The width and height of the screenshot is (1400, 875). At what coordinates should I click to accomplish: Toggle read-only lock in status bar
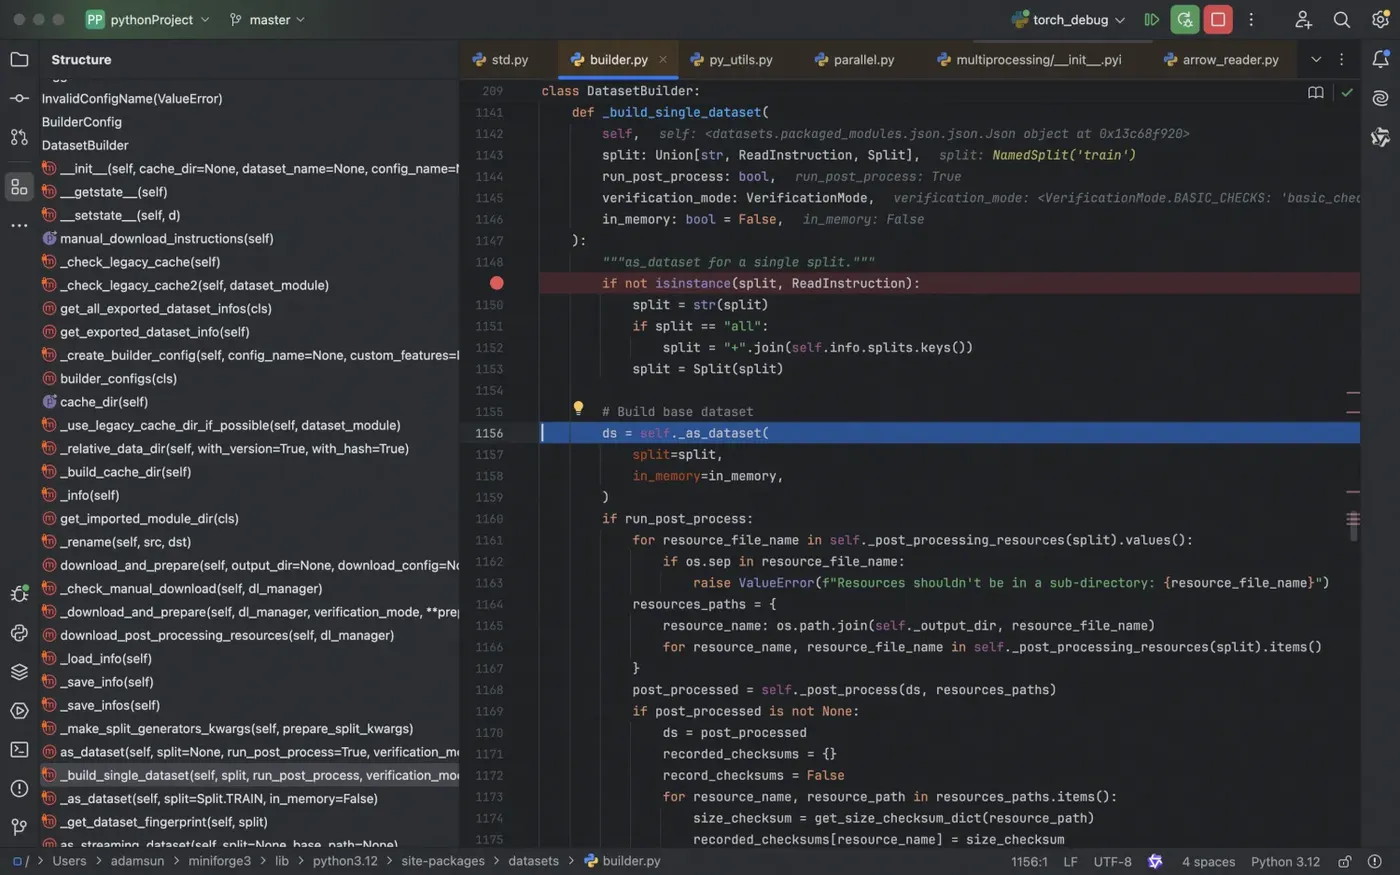pos(1345,861)
